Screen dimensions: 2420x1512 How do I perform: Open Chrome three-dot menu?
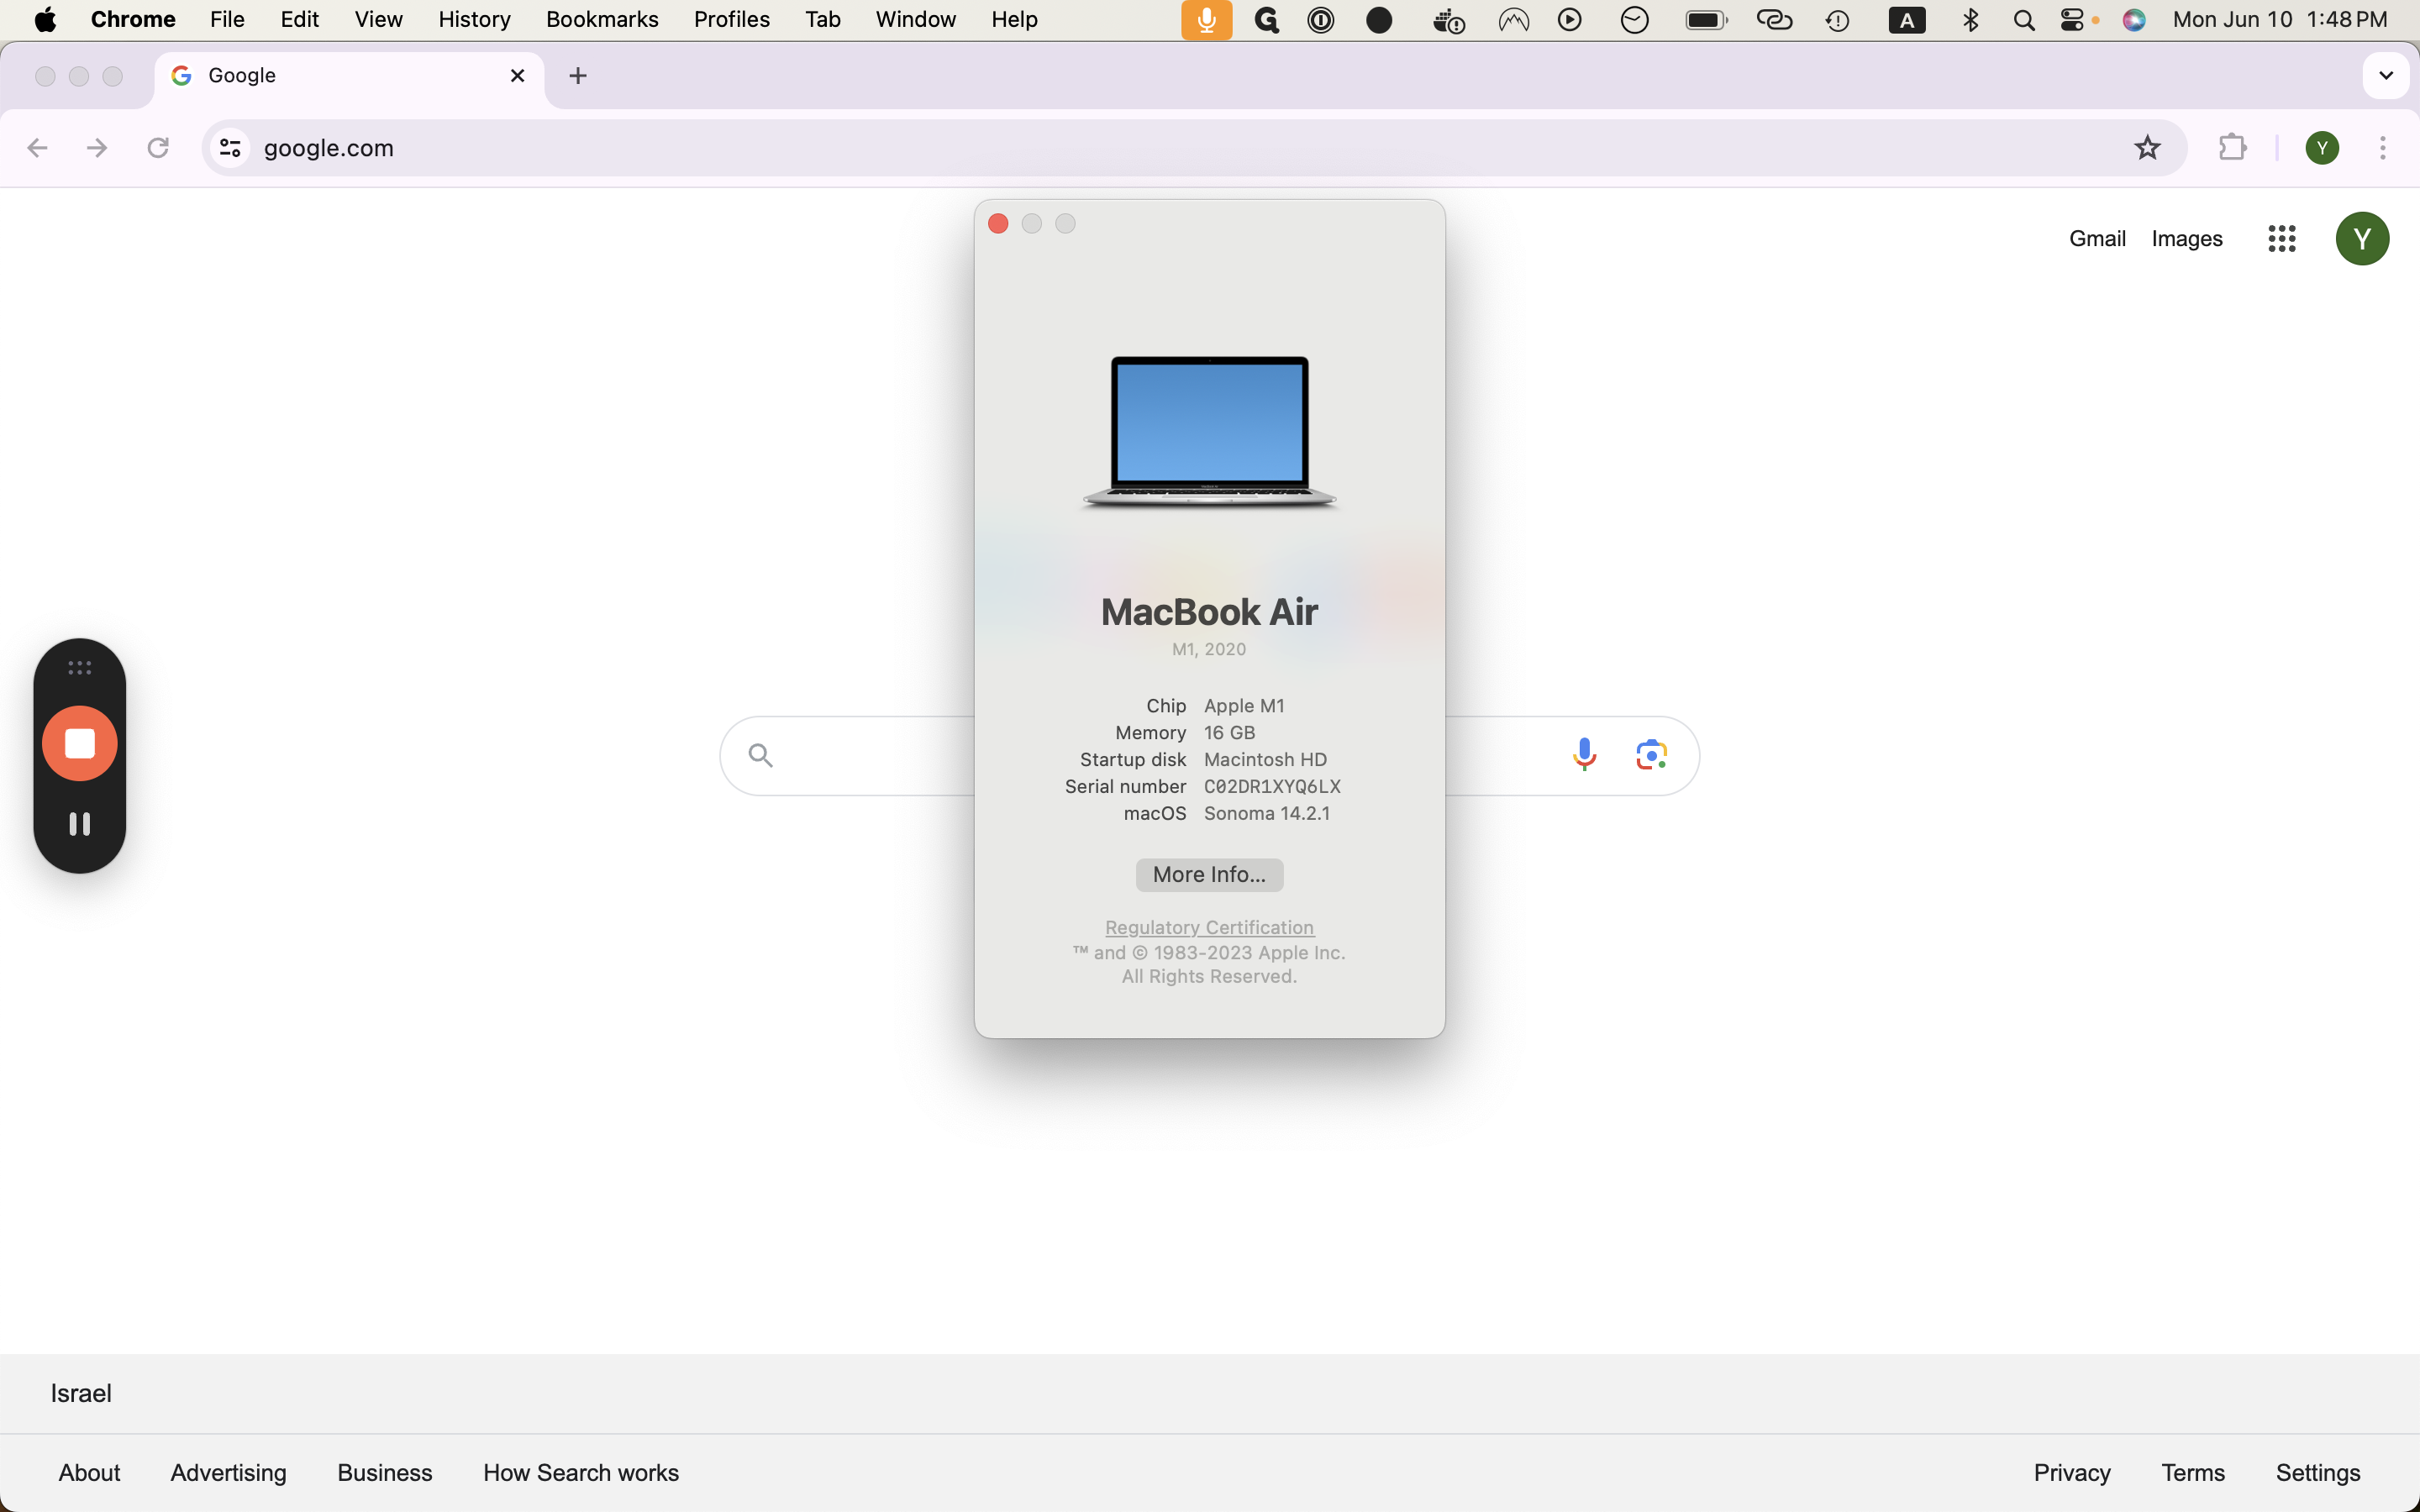pyautogui.click(x=2383, y=148)
